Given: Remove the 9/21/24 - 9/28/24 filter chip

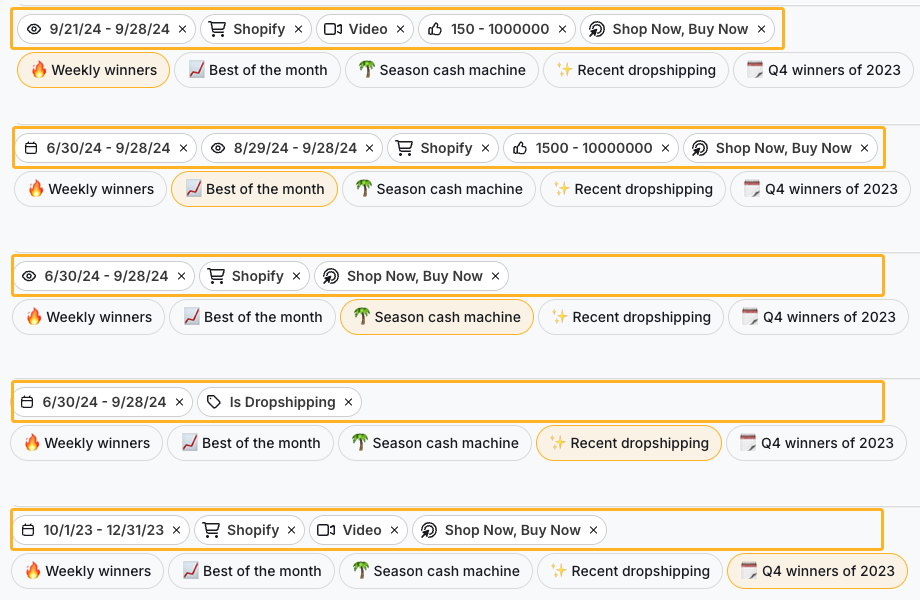Looking at the screenshot, I should (182, 29).
